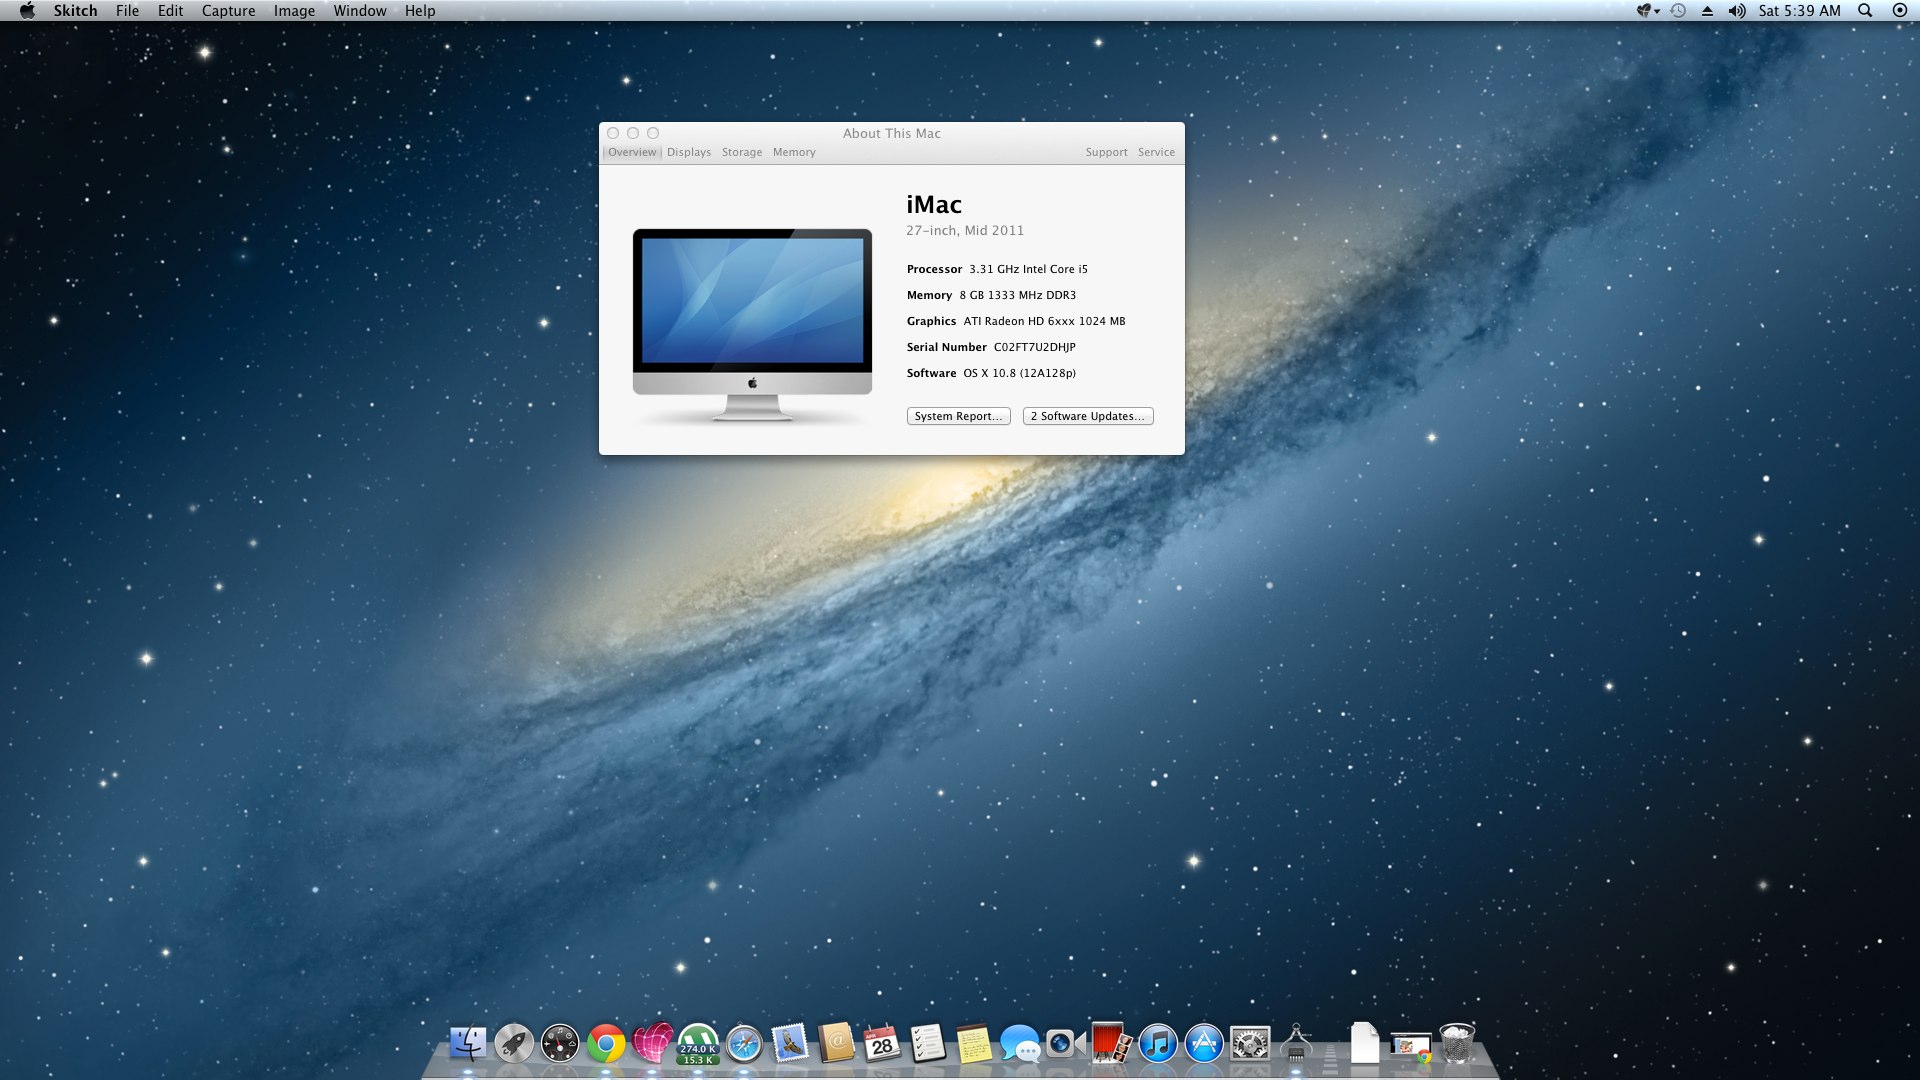The width and height of the screenshot is (1920, 1080).
Task: Select the Overview tab in About This Mac
Action: tap(632, 152)
